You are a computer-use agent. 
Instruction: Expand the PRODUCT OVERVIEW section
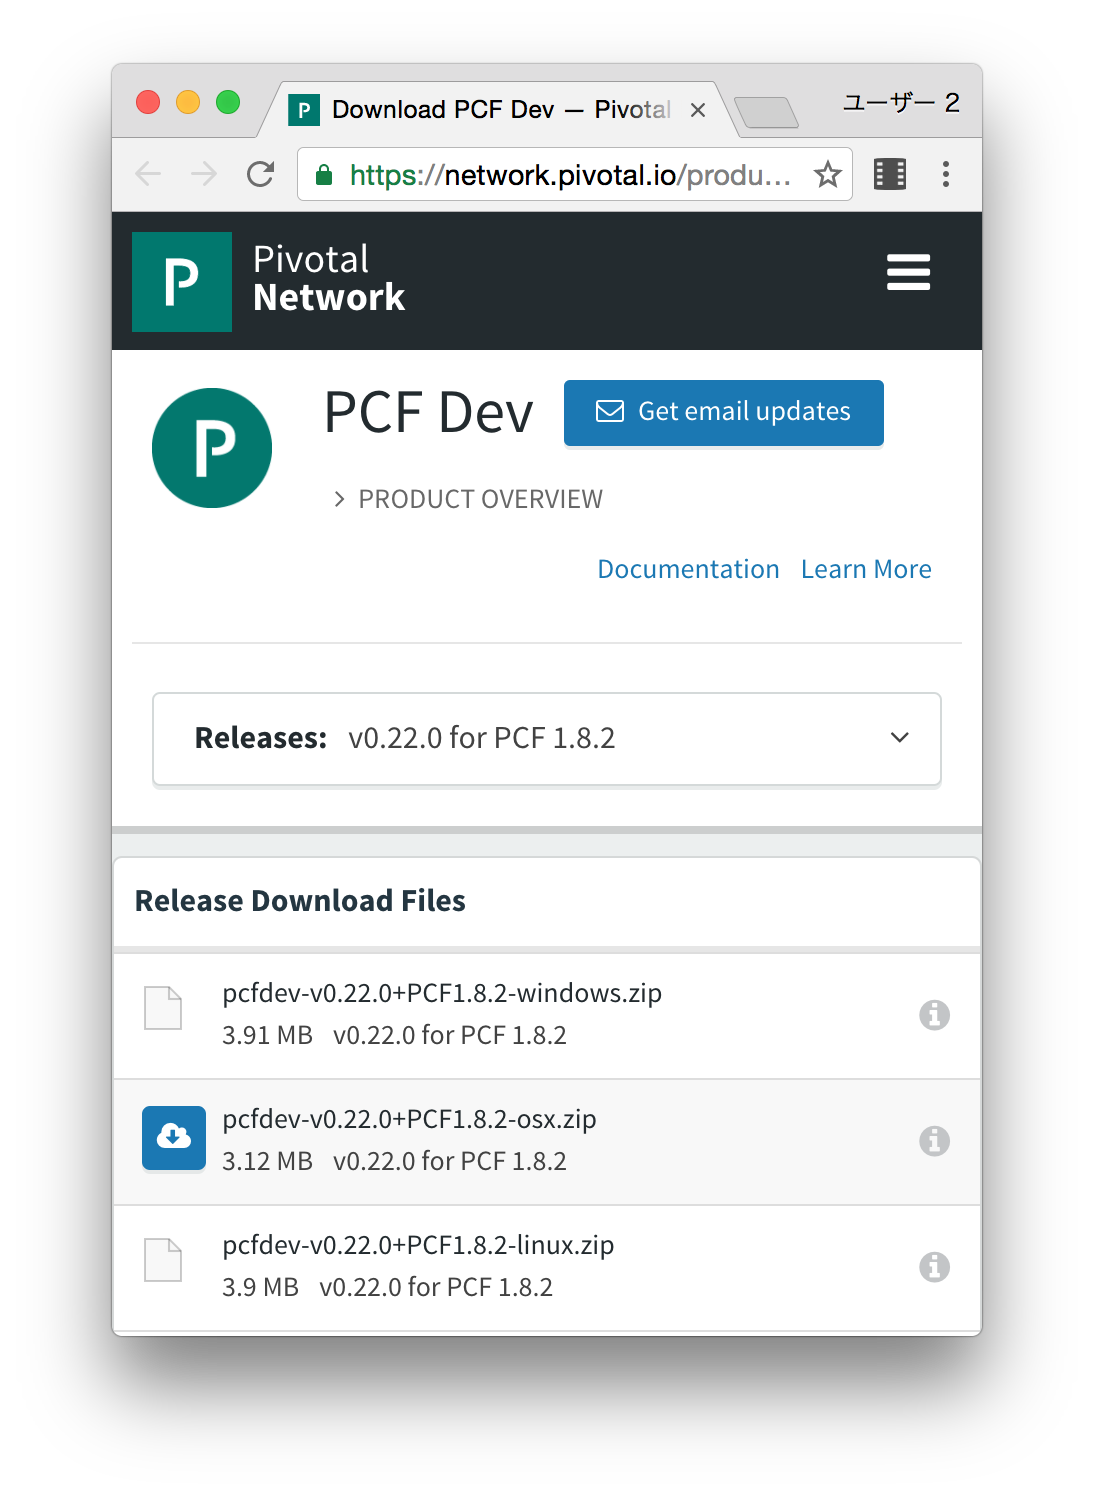click(x=468, y=499)
